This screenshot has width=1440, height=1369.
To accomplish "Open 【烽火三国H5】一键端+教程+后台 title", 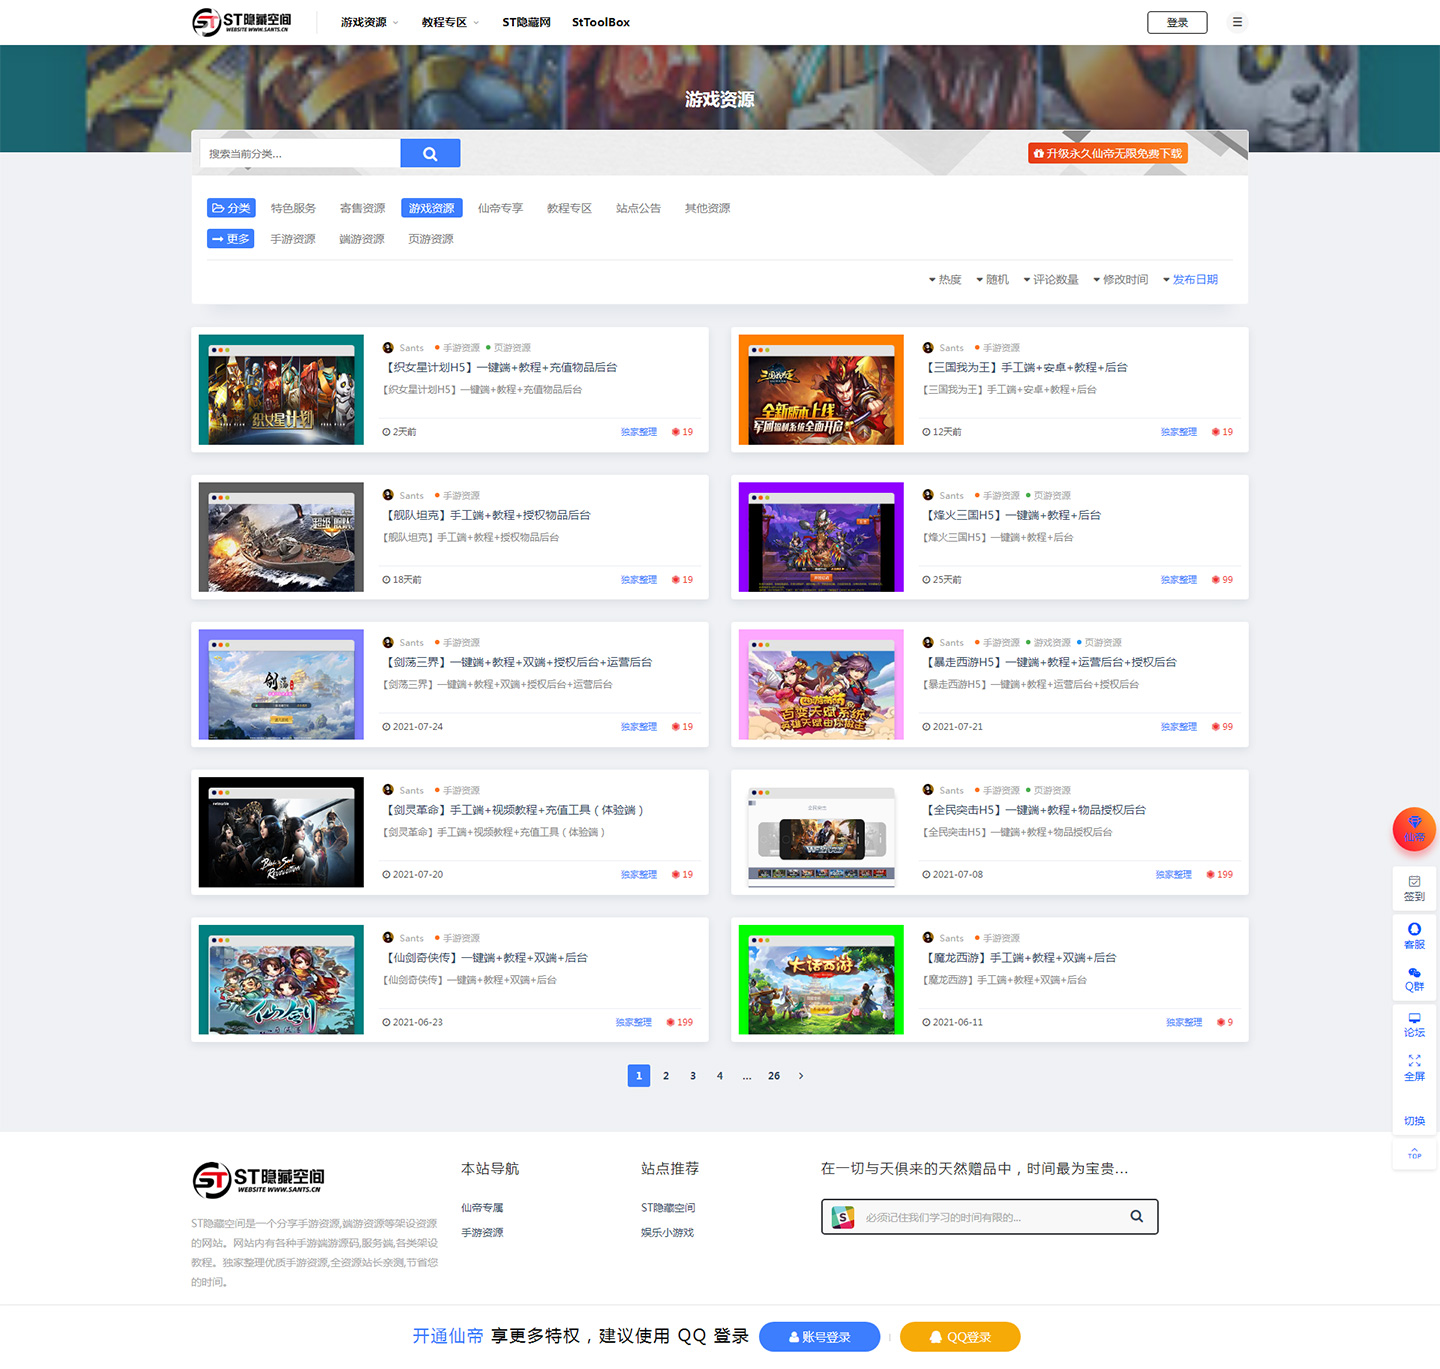I will pos(1012,515).
